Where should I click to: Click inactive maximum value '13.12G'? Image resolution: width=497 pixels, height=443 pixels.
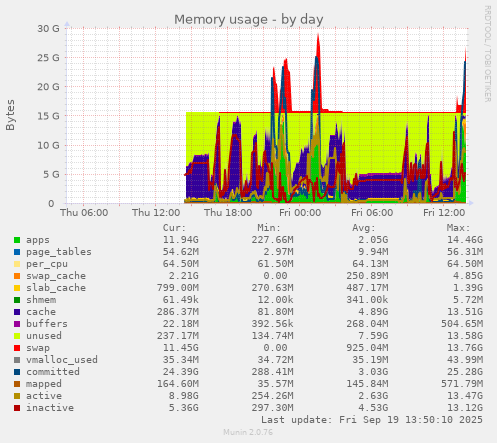click(465, 408)
